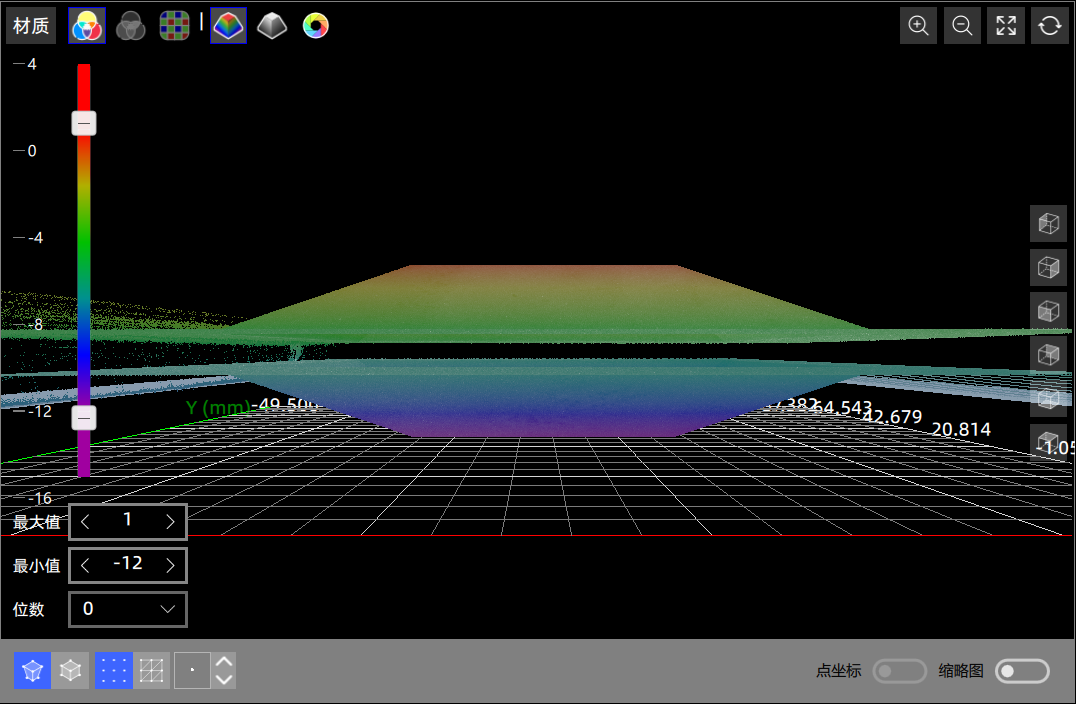
Task: Choose the height-colored pyramid render mode
Action: pos(228,26)
